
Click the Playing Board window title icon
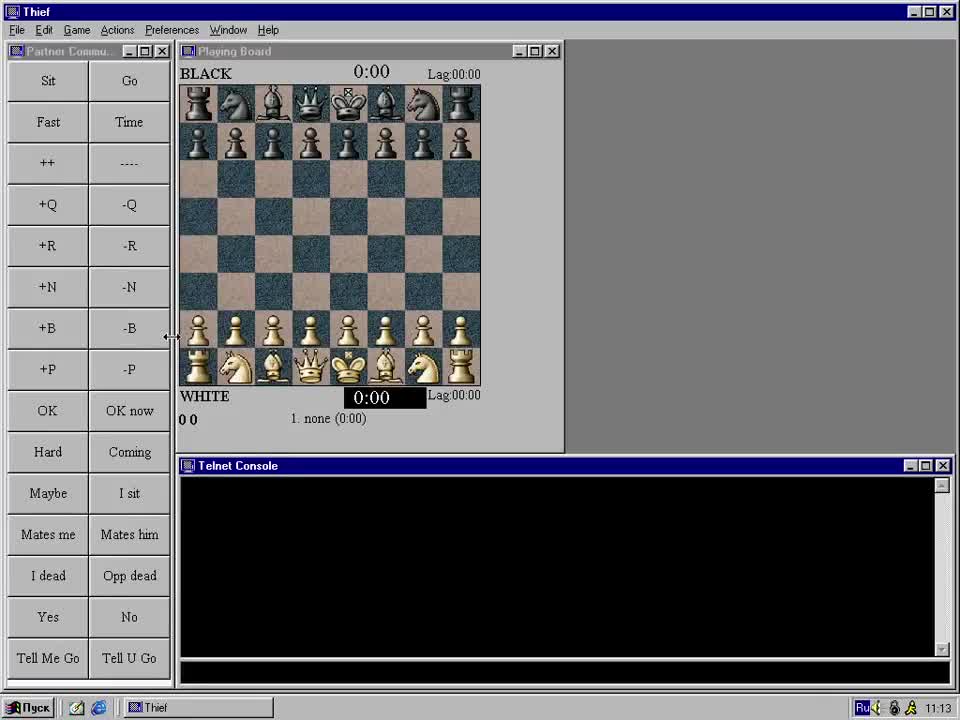(x=188, y=52)
